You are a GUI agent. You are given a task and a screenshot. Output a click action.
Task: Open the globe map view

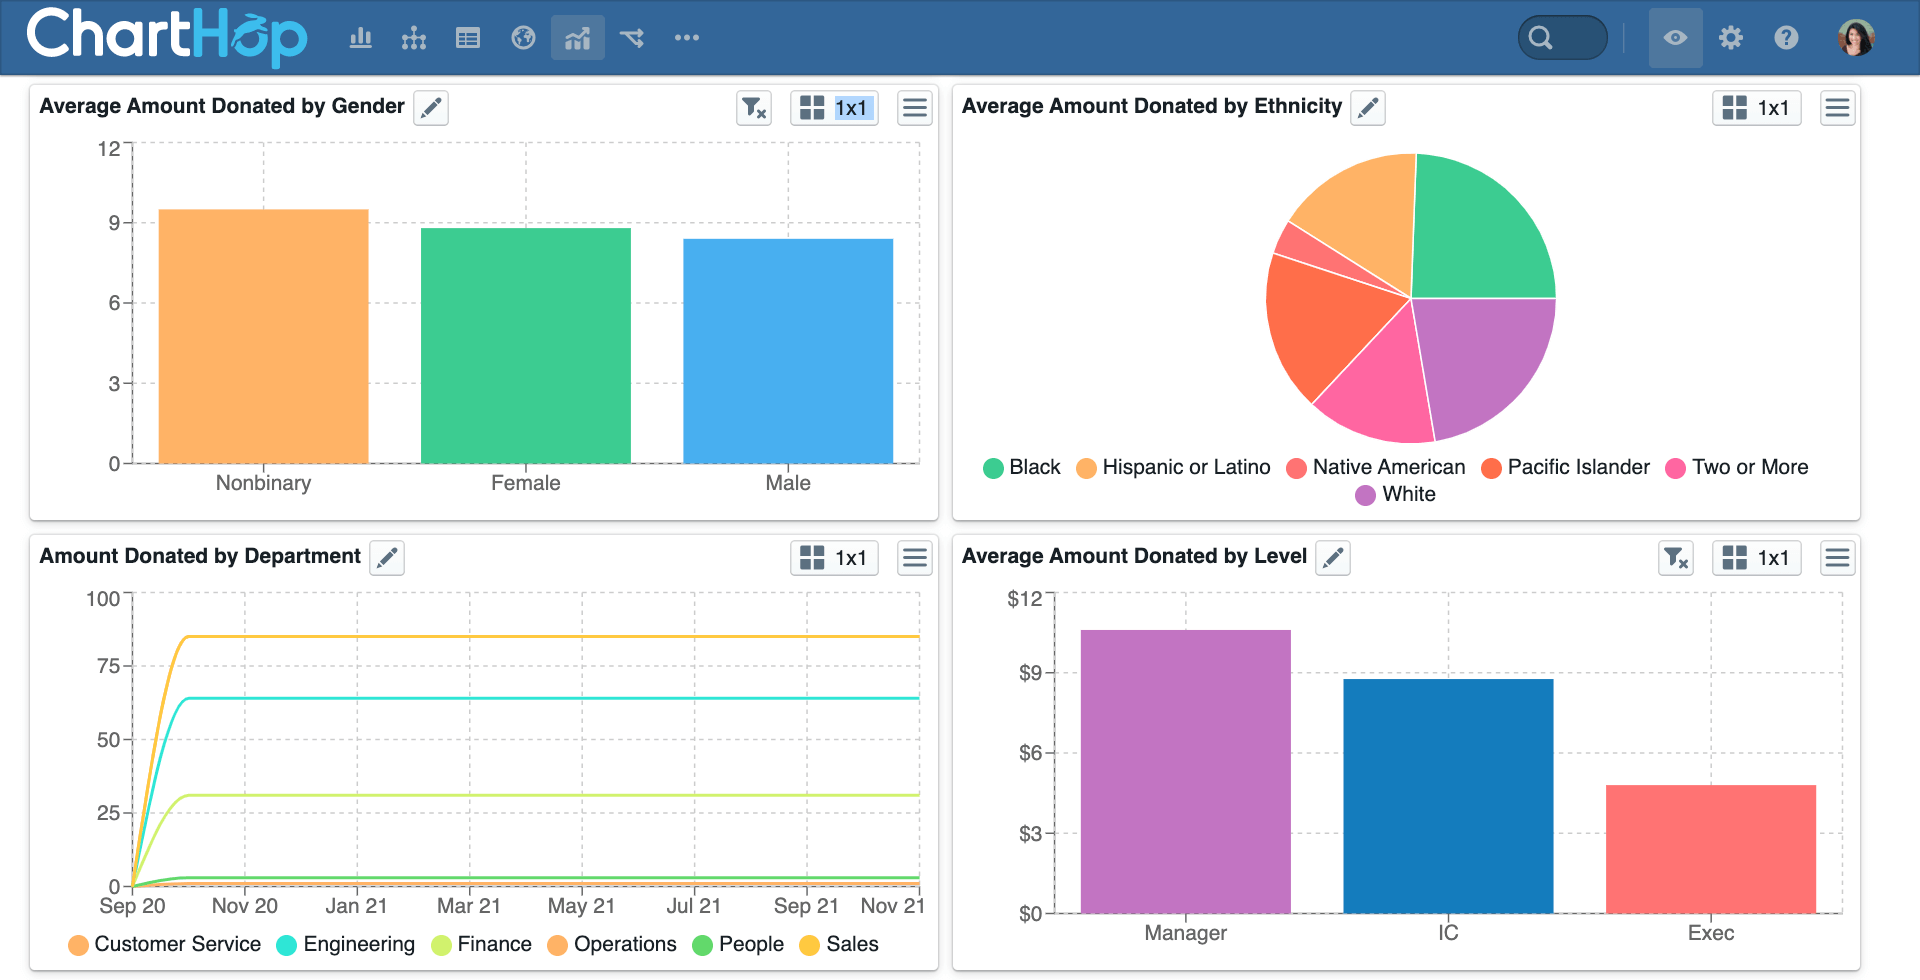pyautogui.click(x=523, y=38)
